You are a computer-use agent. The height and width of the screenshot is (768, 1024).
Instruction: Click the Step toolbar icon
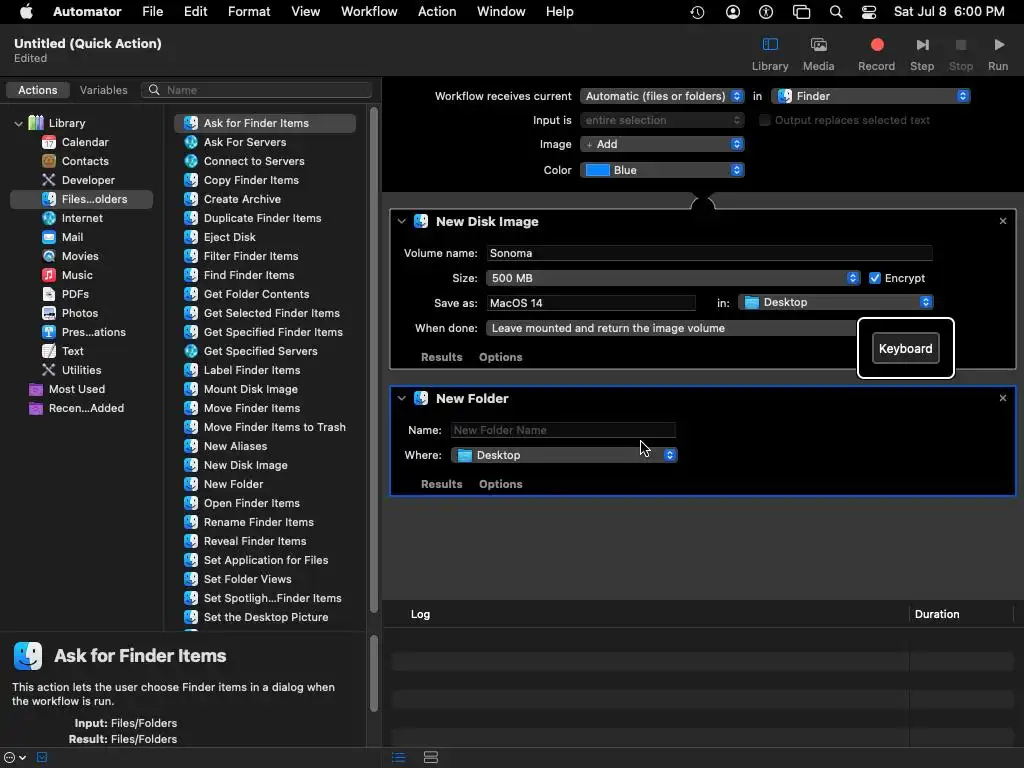921,45
